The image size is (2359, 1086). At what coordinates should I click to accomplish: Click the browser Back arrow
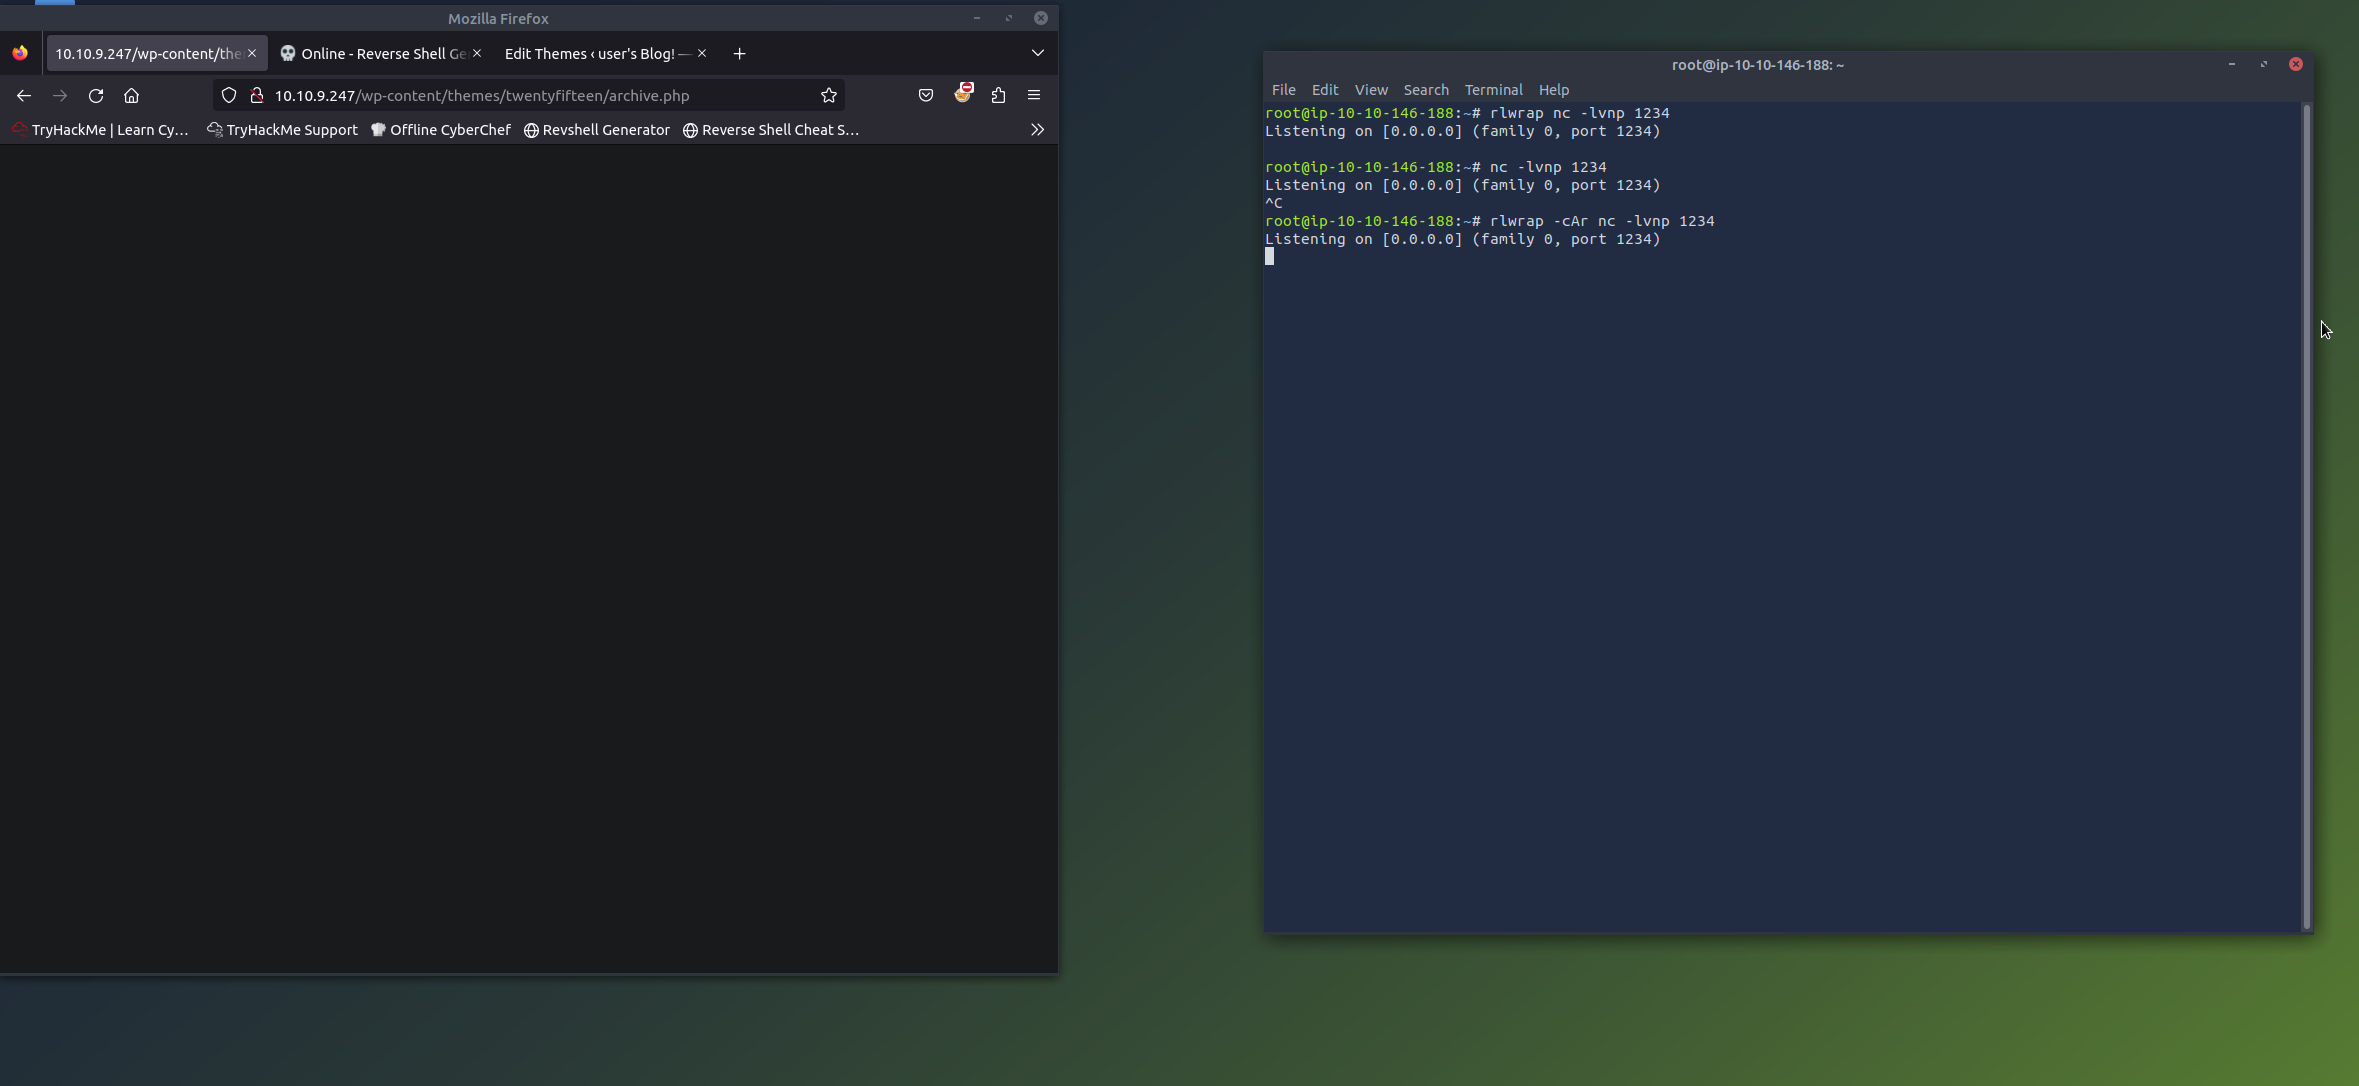tap(24, 96)
